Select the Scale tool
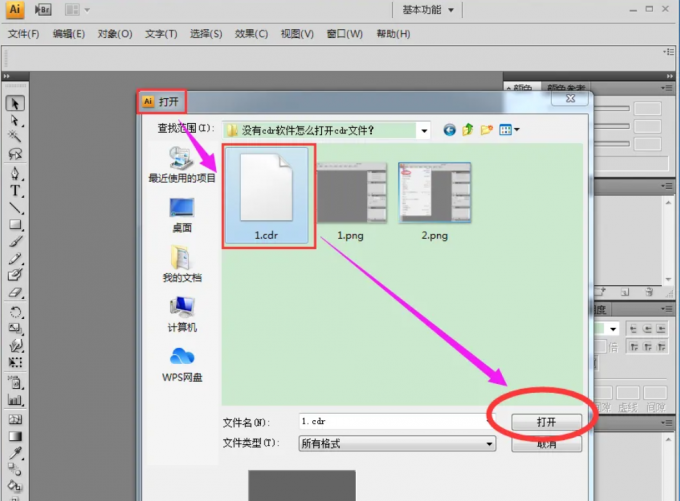Viewport: 680px width, 501px height. tap(15, 328)
